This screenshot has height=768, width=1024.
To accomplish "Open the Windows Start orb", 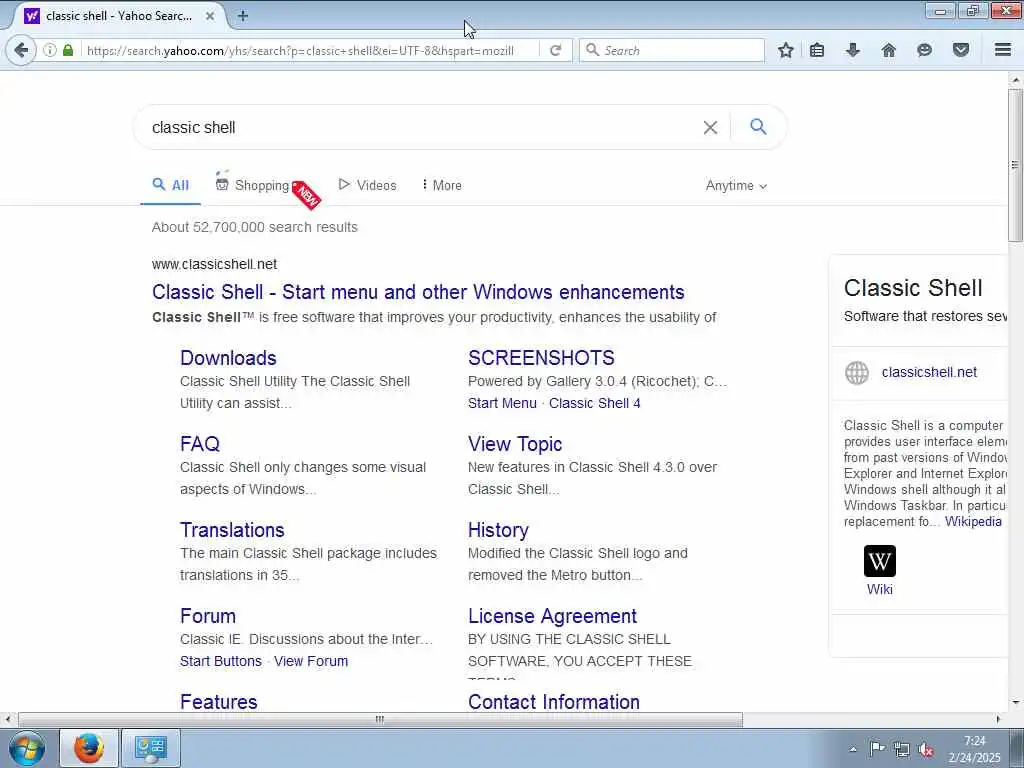I will pyautogui.click(x=27, y=748).
